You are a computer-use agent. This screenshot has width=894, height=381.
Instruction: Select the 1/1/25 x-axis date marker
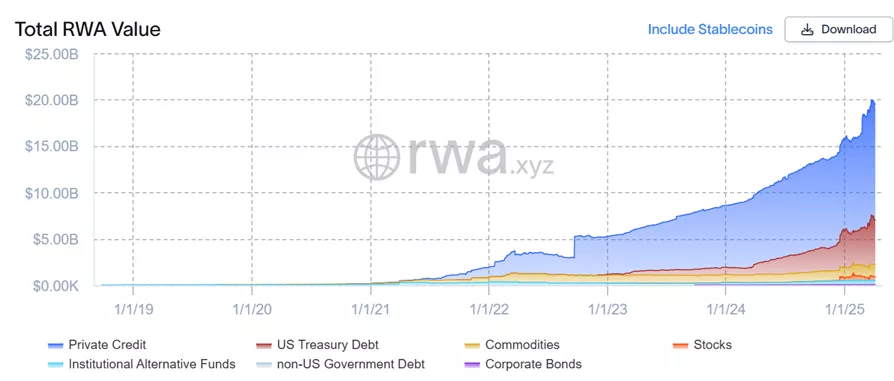(844, 309)
